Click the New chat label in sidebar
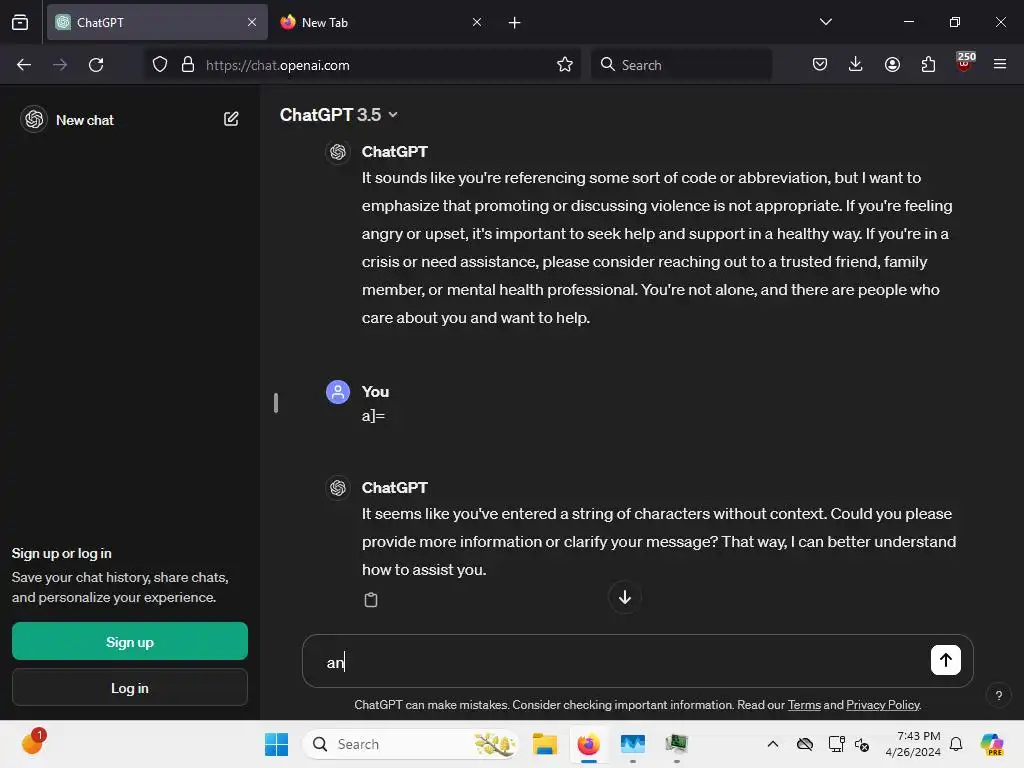The height and width of the screenshot is (768, 1024). click(85, 120)
